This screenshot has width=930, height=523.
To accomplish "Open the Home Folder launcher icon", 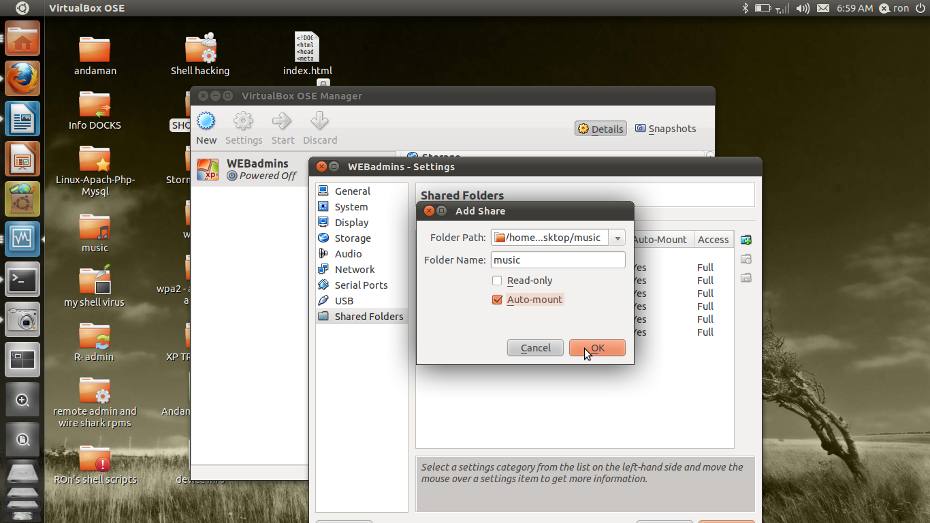I will [23, 39].
